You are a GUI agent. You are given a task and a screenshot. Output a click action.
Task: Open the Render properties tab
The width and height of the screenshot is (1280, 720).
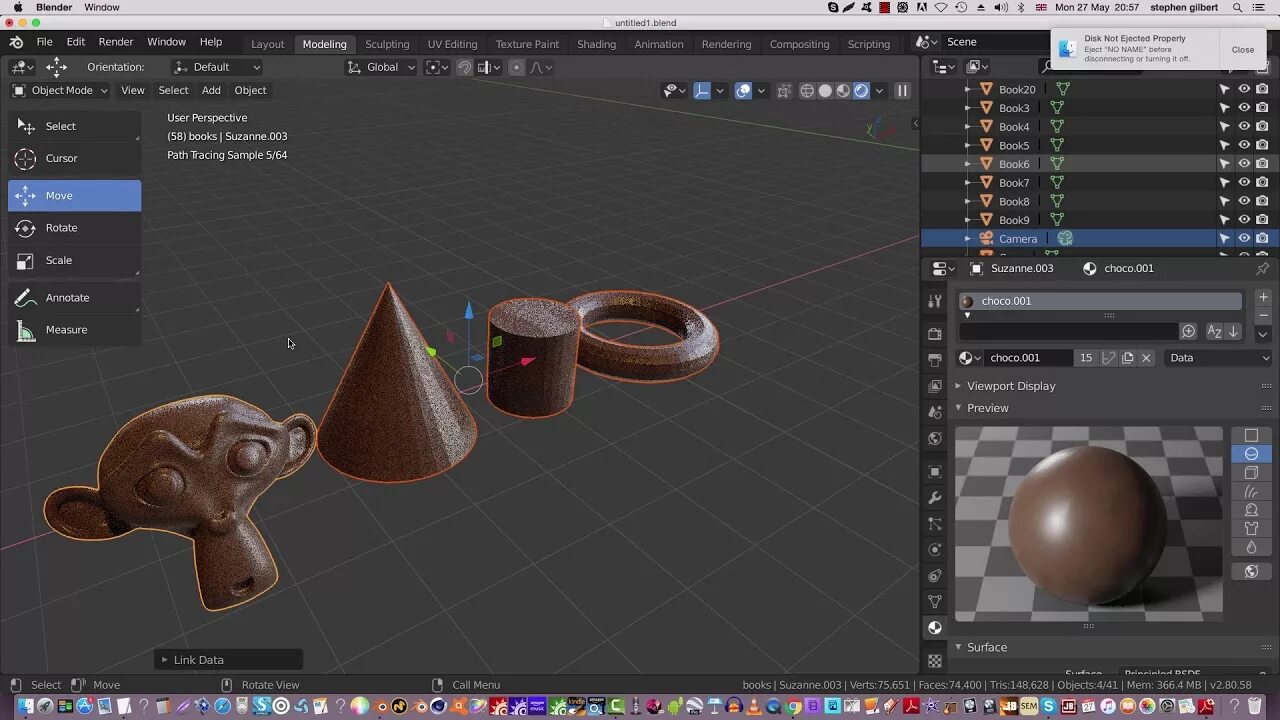(x=935, y=333)
